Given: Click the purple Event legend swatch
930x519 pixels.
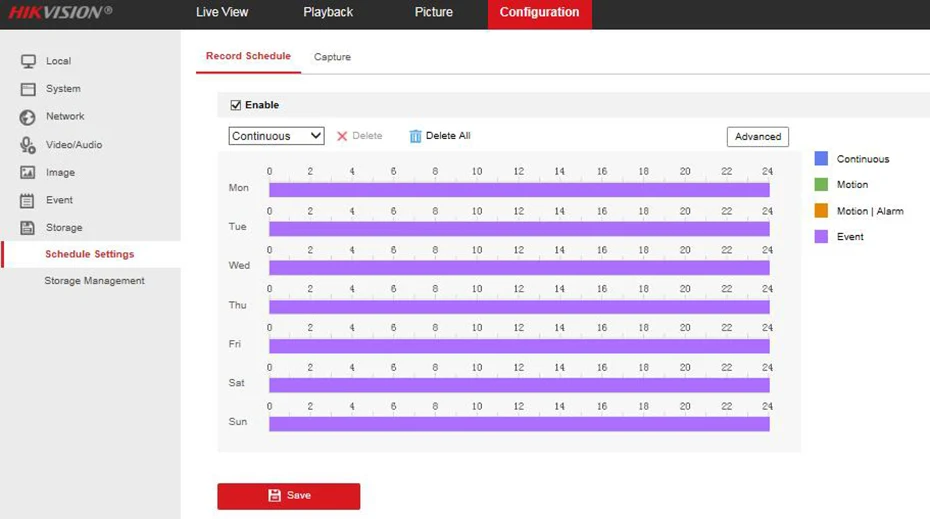Looking at the screenshot, I should (x=821, y=237).
